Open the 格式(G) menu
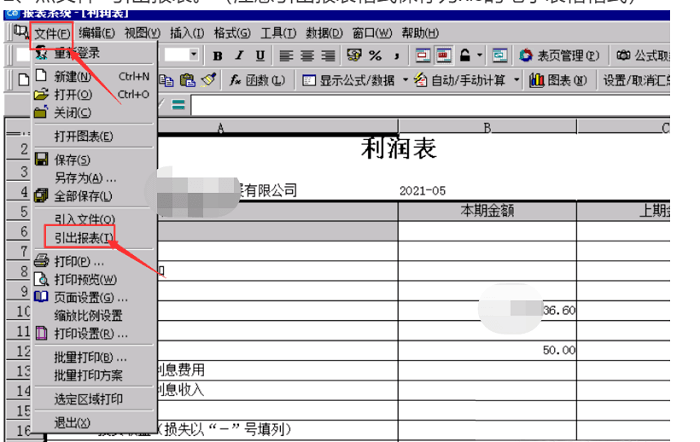This screenshot has height=442, width=700. tap(232, 33)
